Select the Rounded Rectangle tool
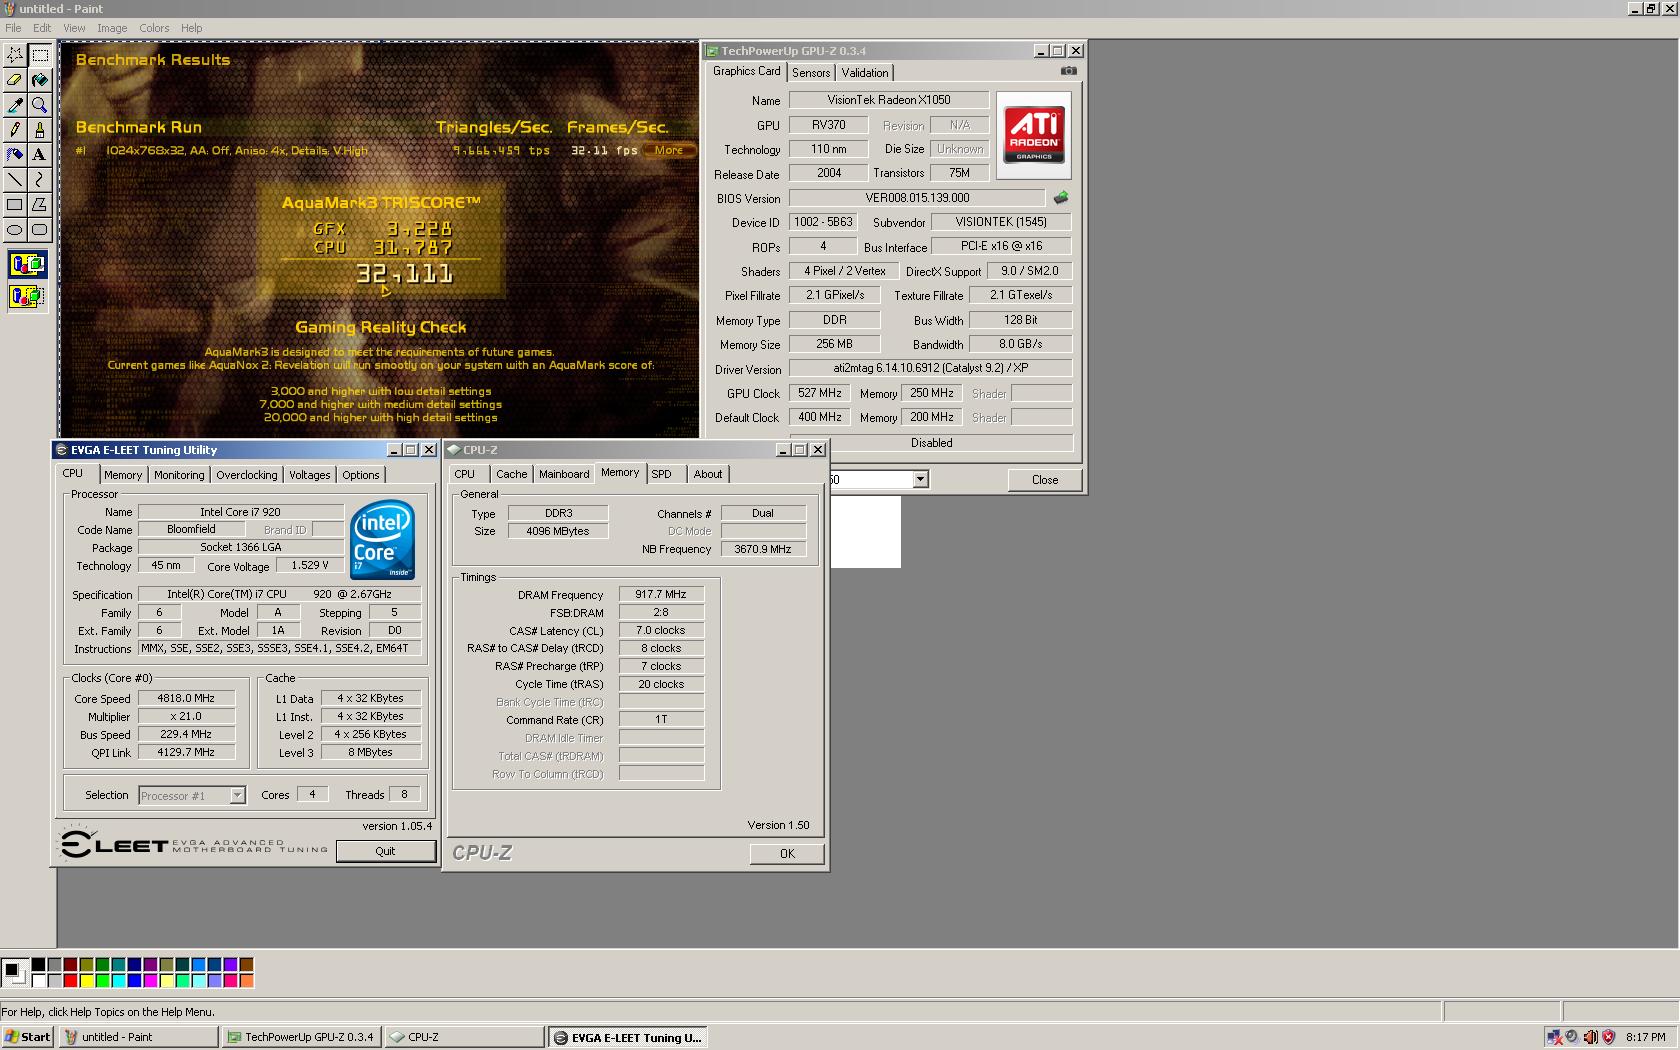 tap(40, 230)
